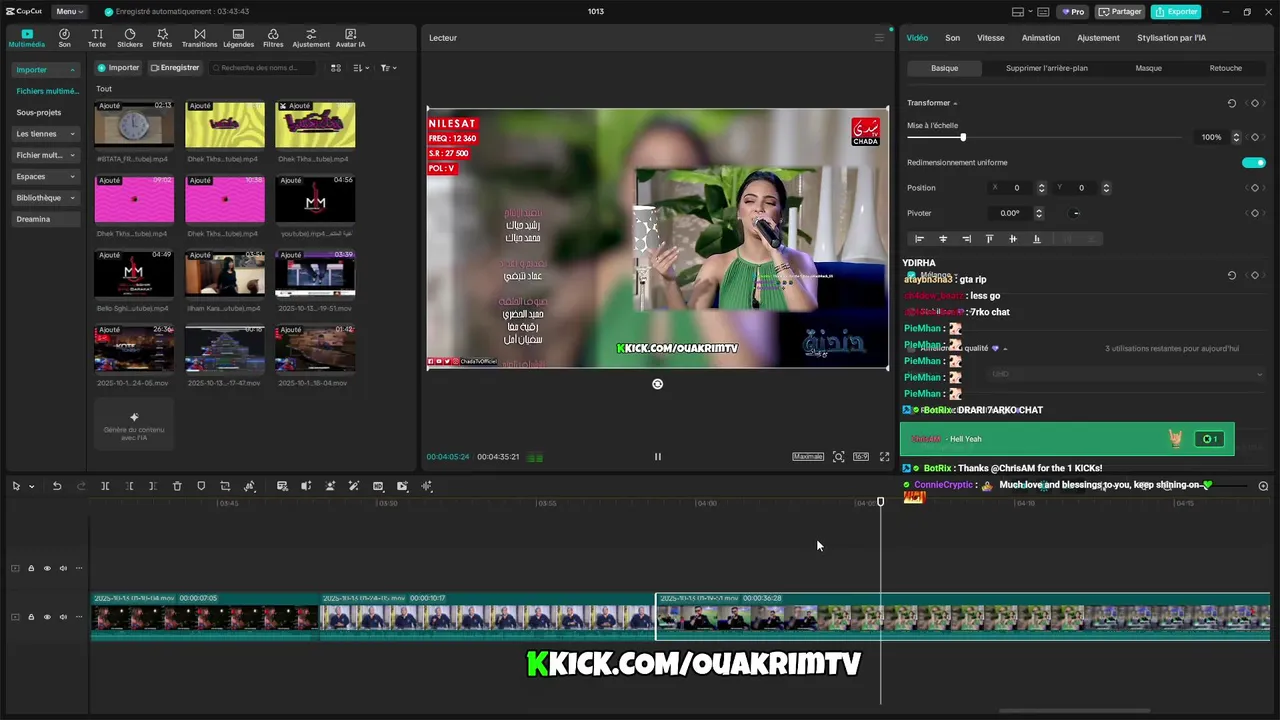Screen dimensions: 1280x720
Task: Click the align top icon
Action: pos(989,239)
